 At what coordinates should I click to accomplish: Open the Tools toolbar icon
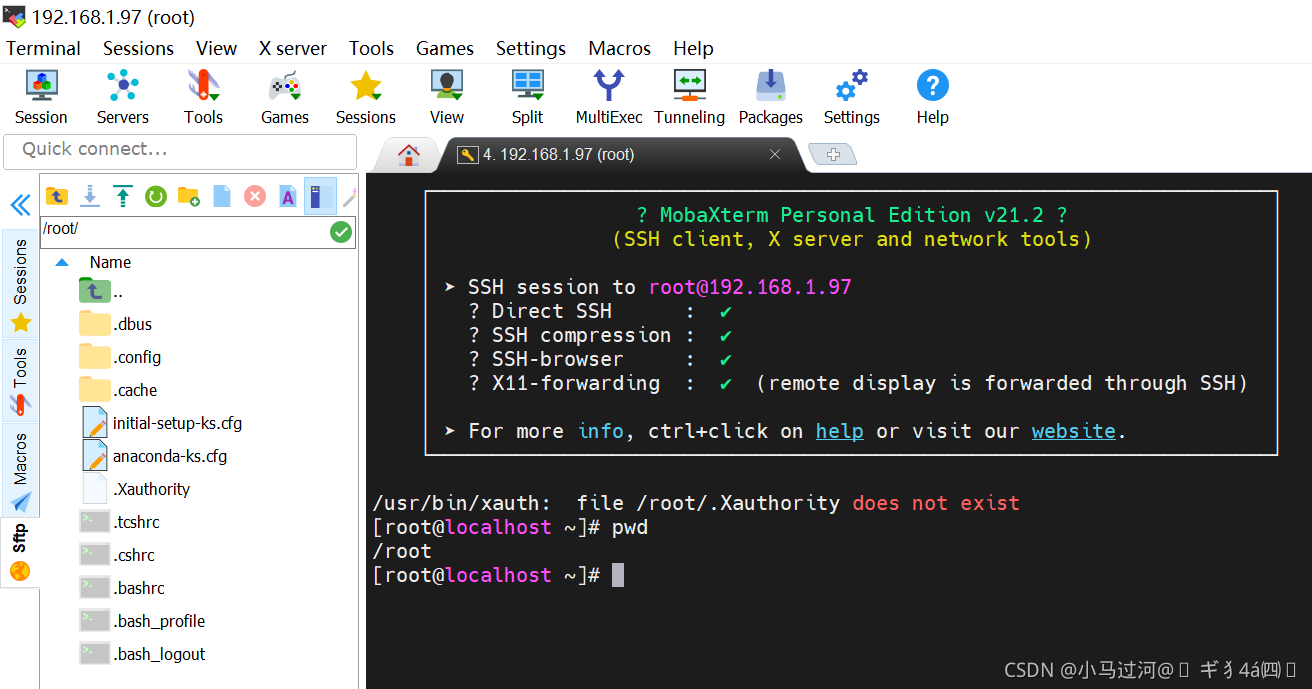click(203, 97)
